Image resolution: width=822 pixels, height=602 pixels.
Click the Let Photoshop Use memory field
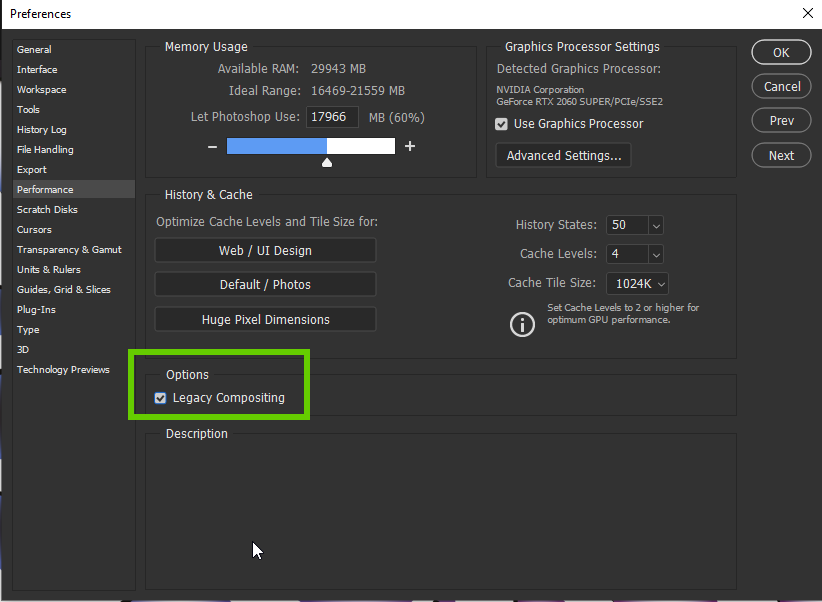point(332,116)
